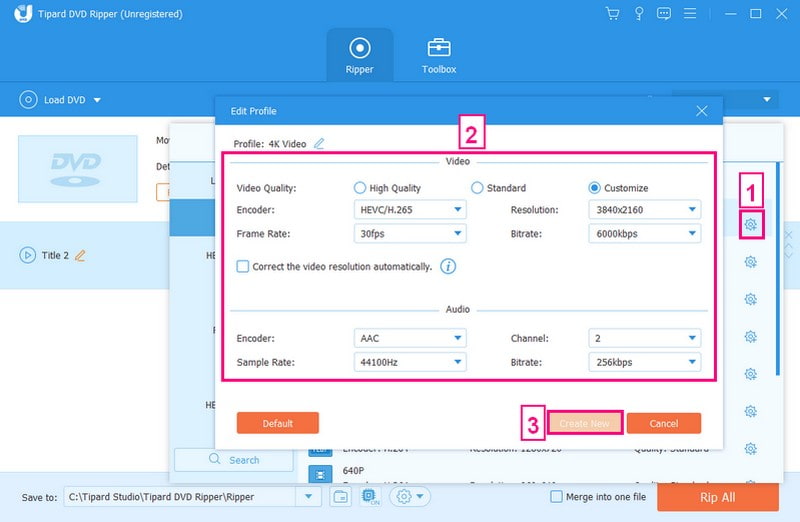Click the Default button

[277, 423]
